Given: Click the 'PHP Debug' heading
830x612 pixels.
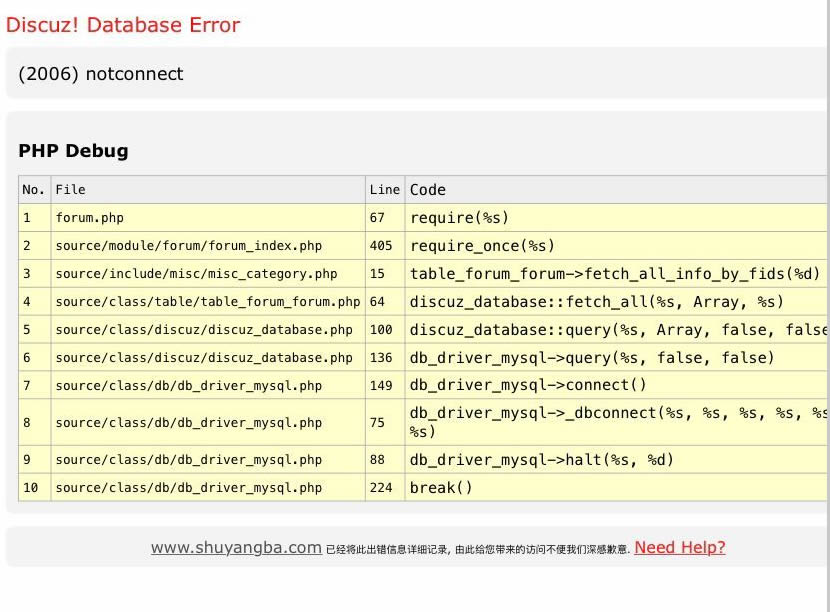Looking at the screenshot, I should pos(73,150).
